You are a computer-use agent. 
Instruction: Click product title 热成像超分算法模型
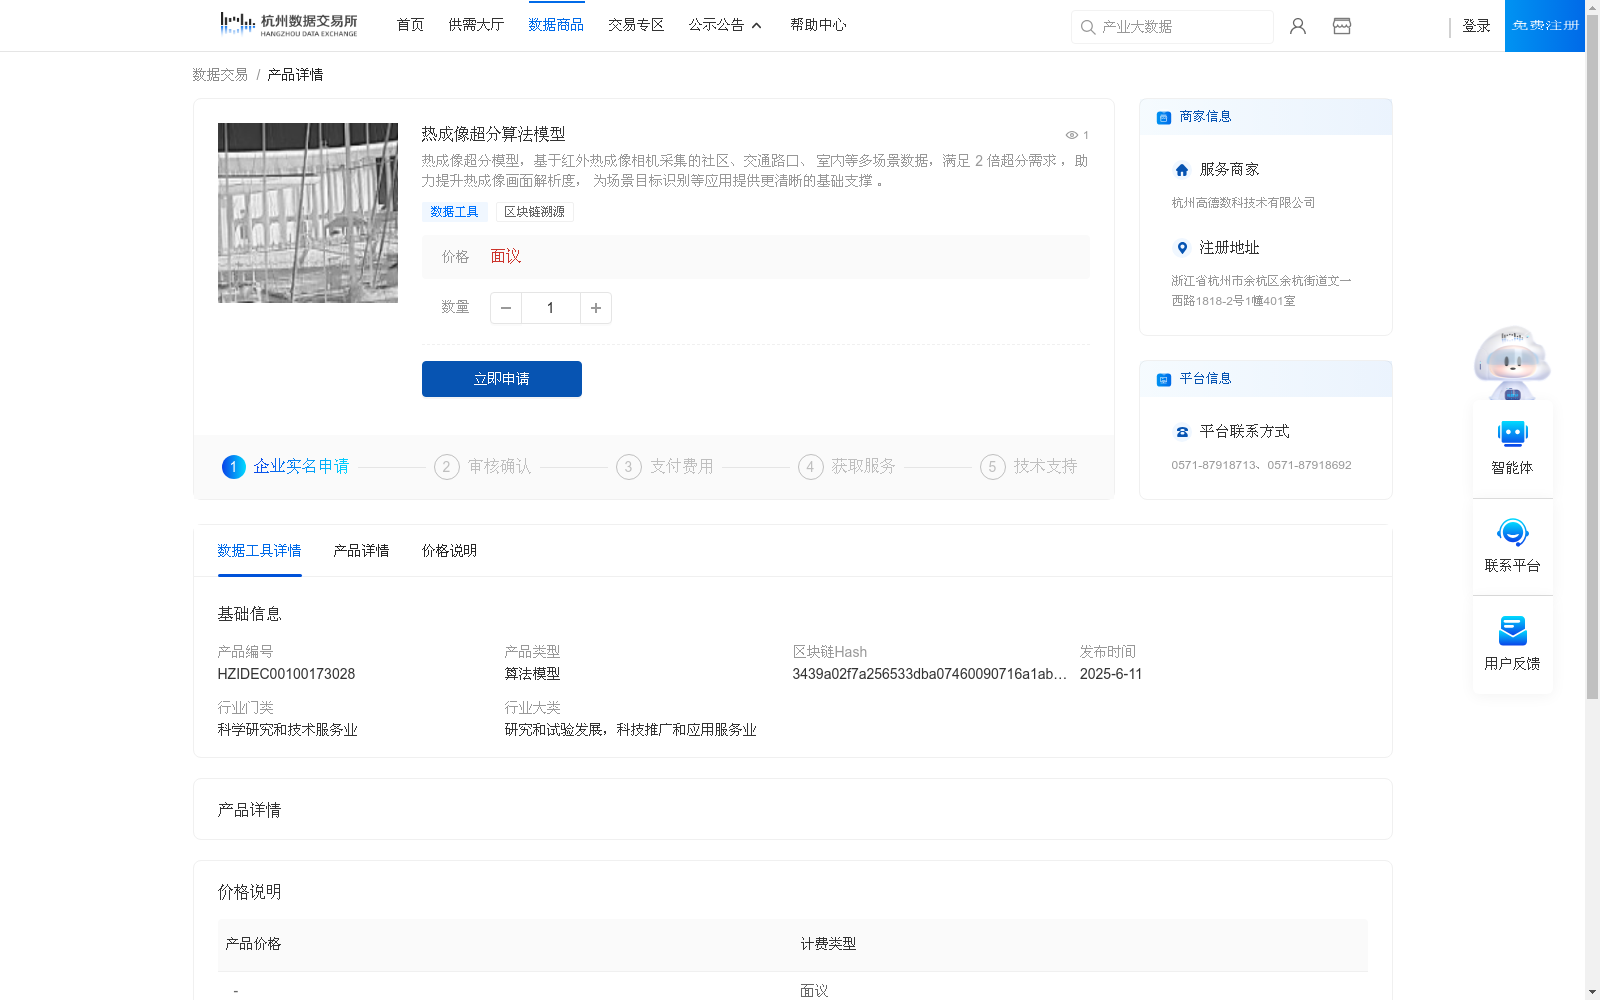pyautogui.click(x=493, y=134)
